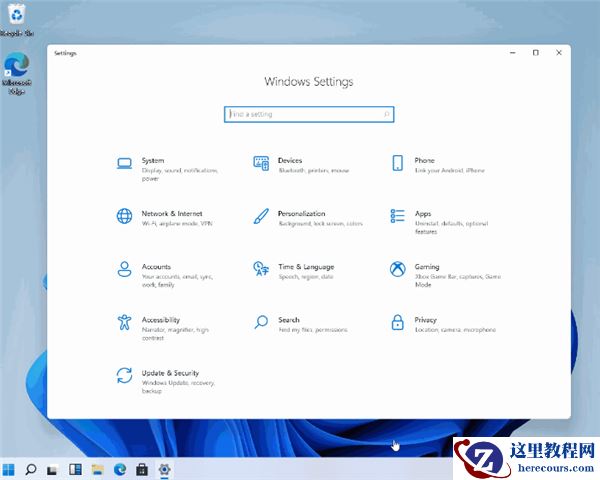This screenshot has height=480, width=600.
Task: Go to the Devices heading link
Action: click(x=290, y=160)
